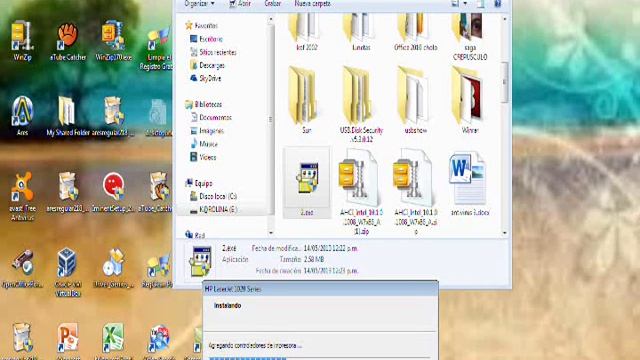The height and width of the screenshot is (360, 640).
Task: Click Nueva carpeta in the Explorer toolbar
Action: (312, 4)
